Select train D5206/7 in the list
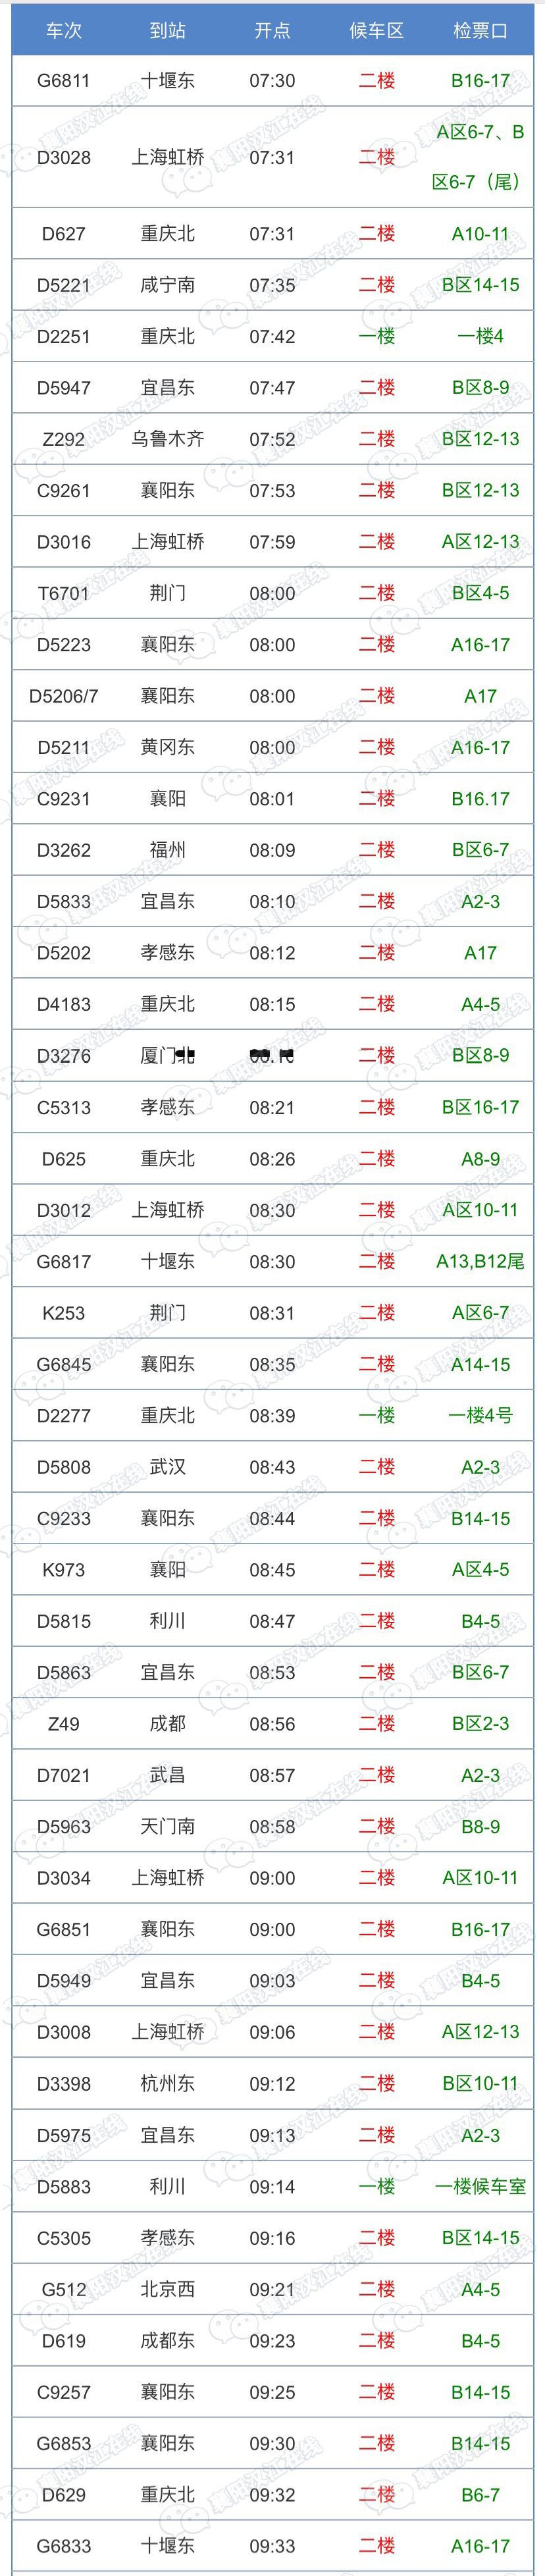This screenshot has height=2576, width=545. pos(64,696)
